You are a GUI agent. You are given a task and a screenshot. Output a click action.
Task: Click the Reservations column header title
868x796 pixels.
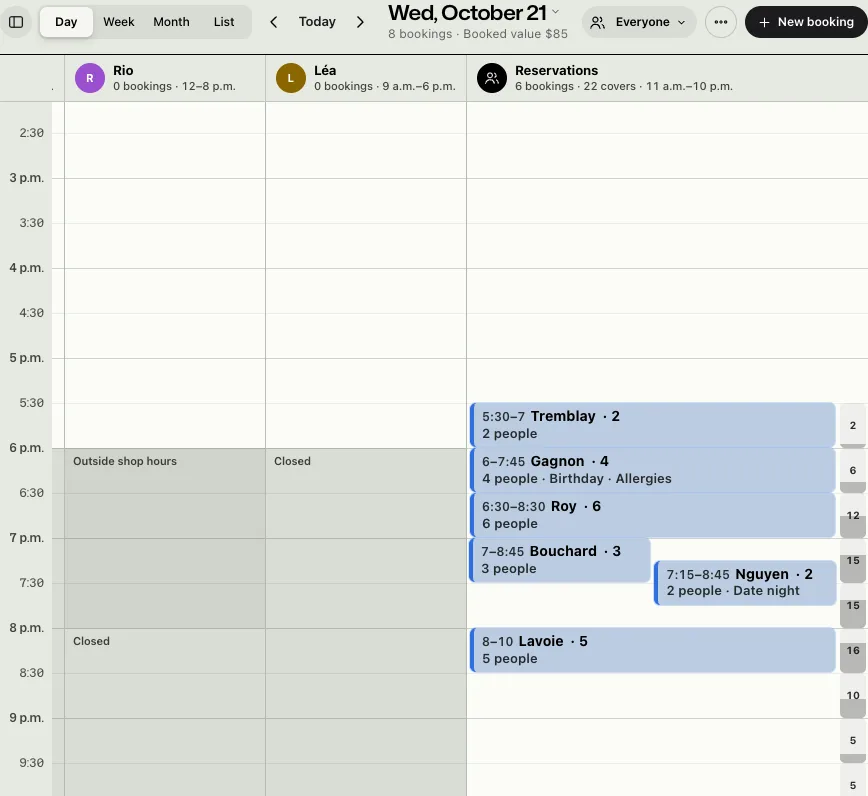556,70
